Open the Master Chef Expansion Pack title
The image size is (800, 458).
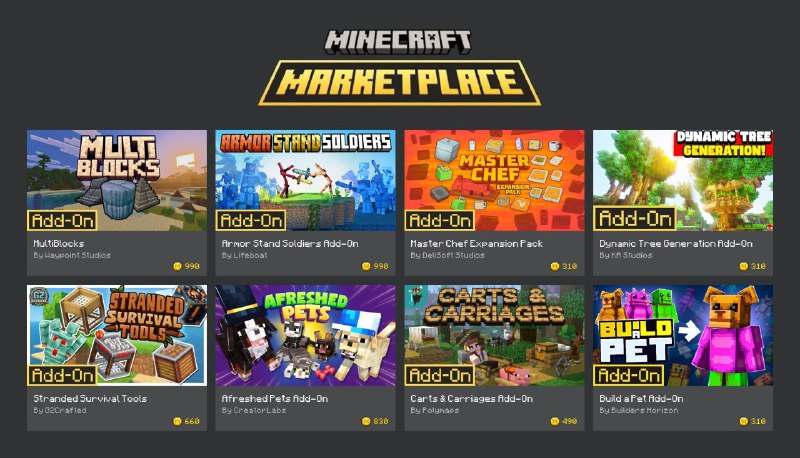pyautogui.click(x=477, y=244)
